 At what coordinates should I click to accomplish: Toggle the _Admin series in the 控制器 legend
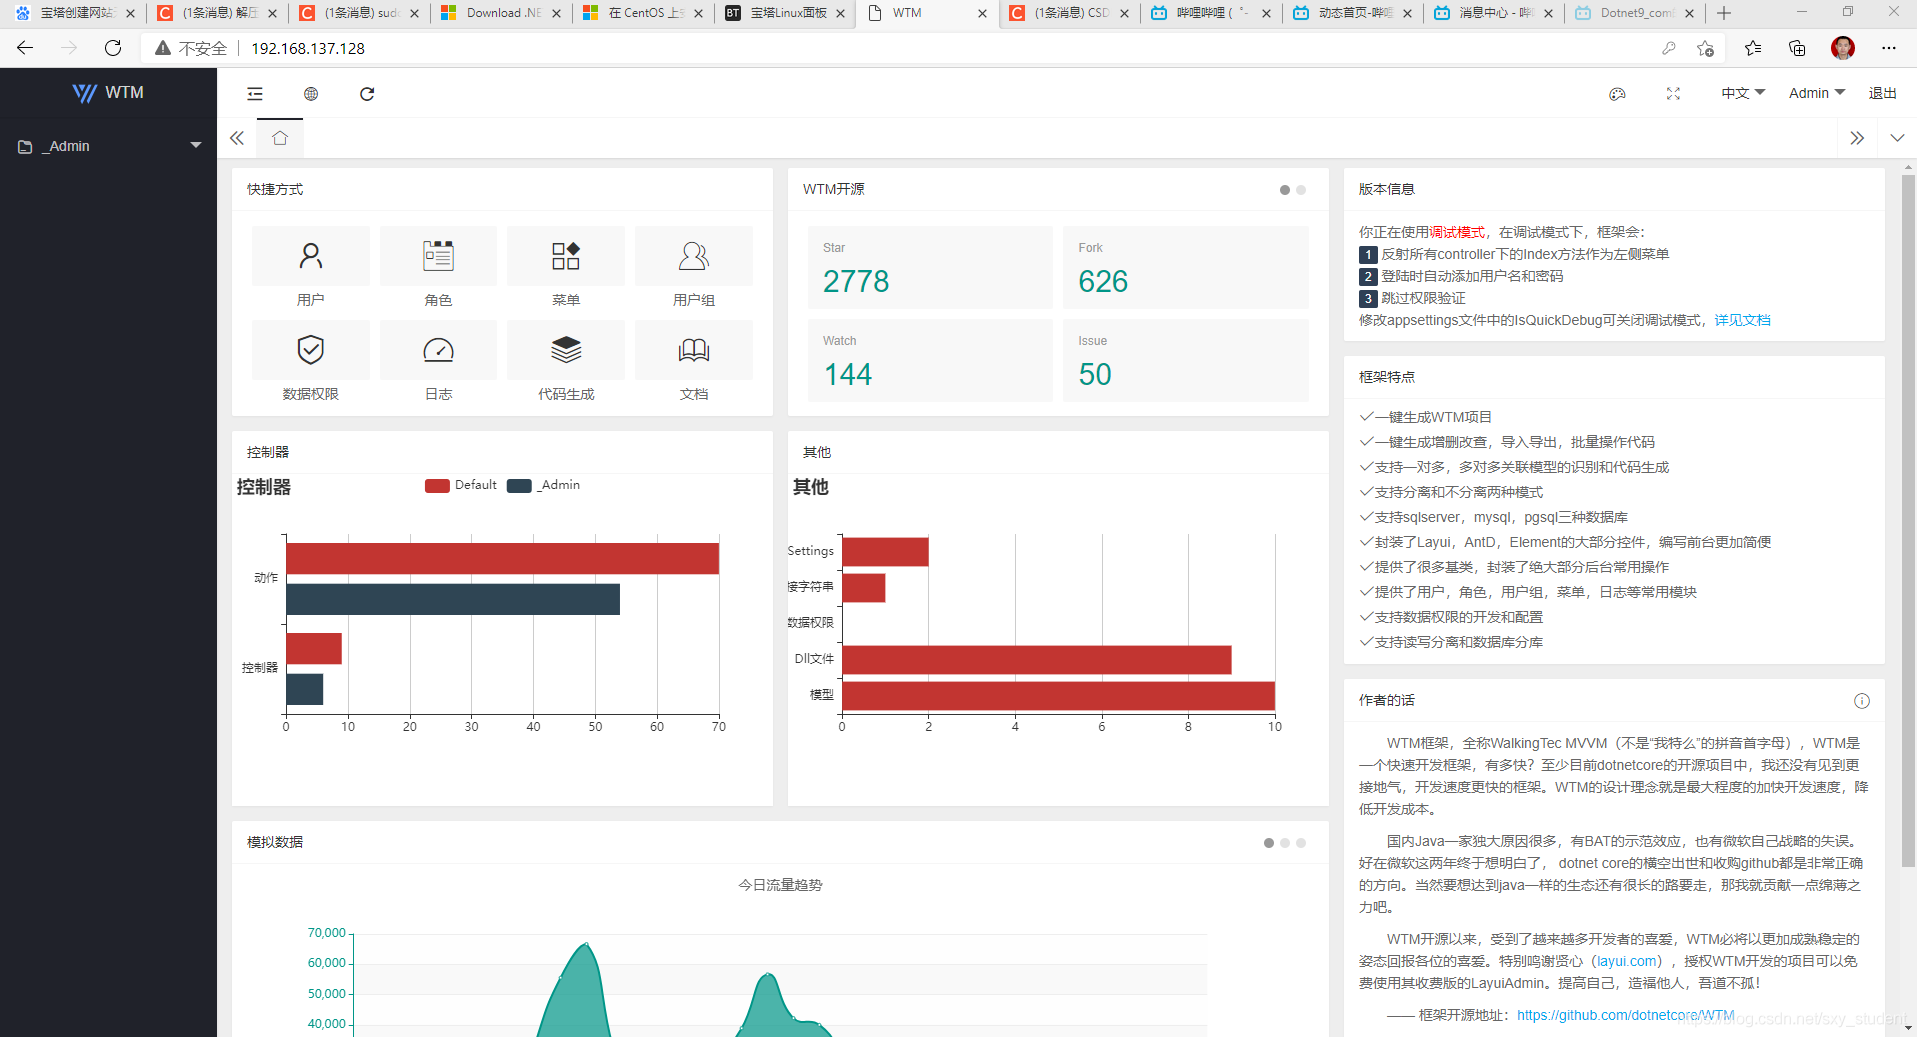(543, 485)
